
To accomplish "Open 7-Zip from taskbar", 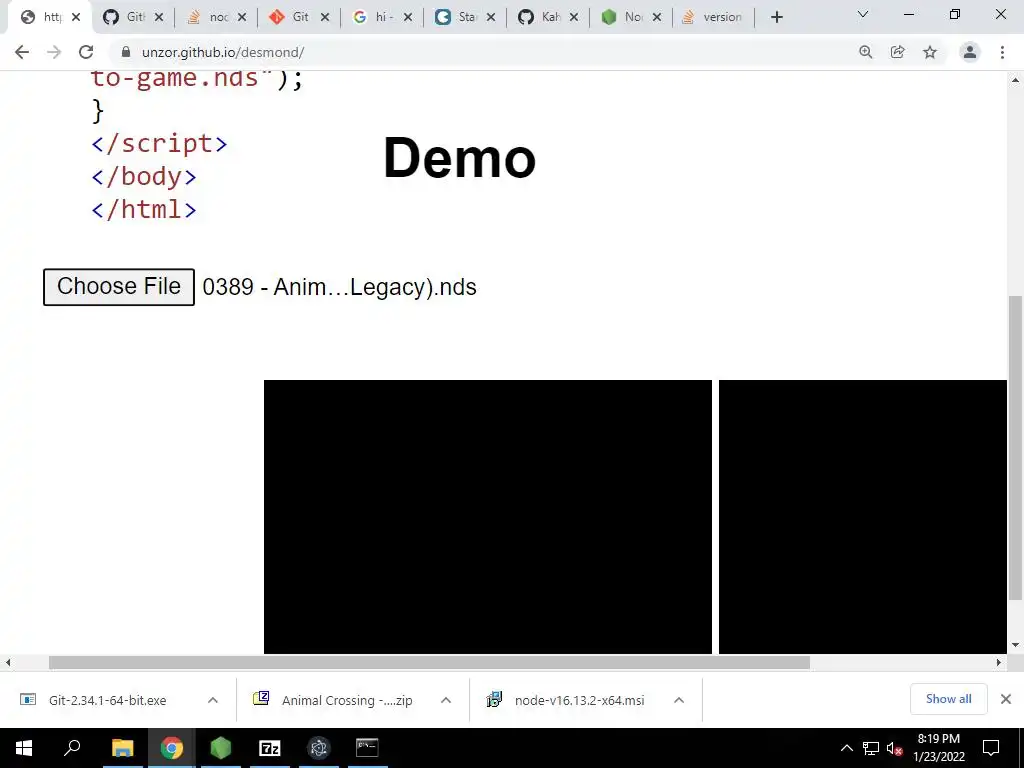I will tap(270, 748).
